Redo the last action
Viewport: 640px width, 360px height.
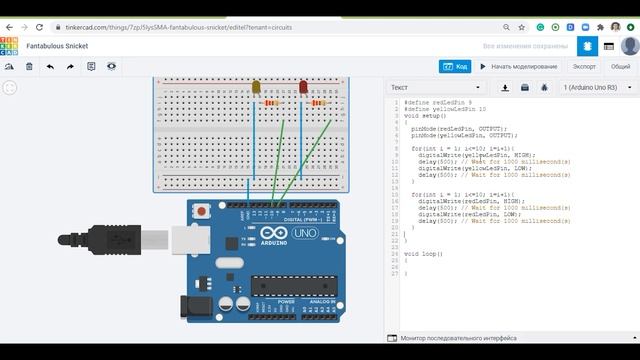pyautogui.click(x=70, y=67)
